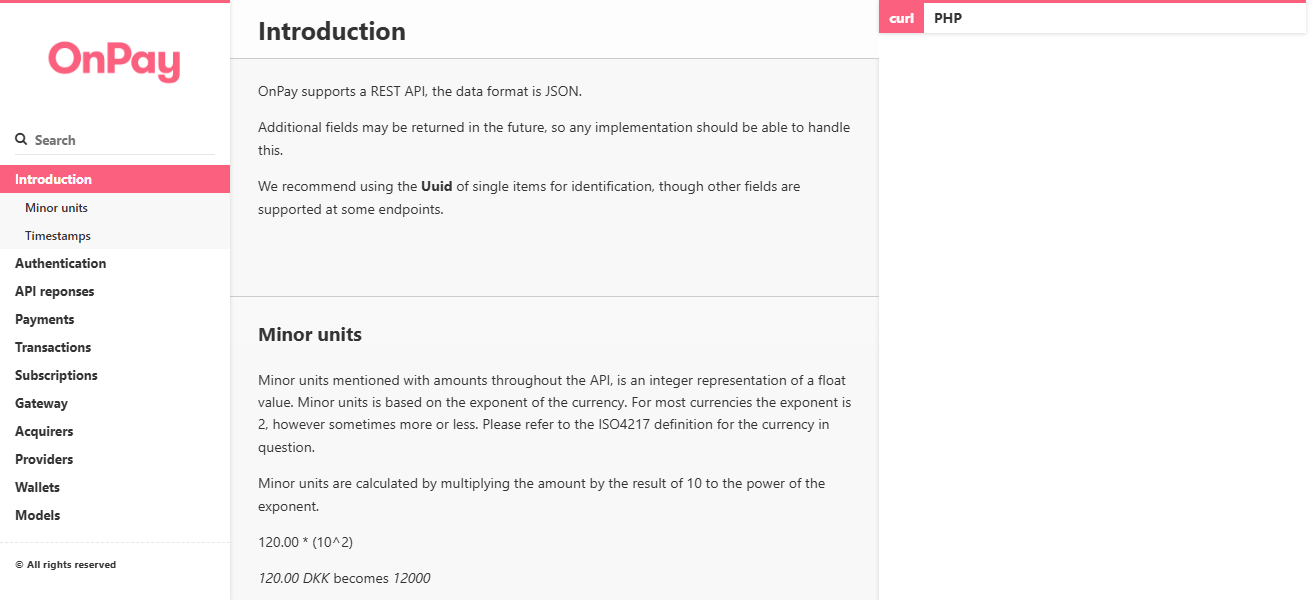The width and height of the screenshot is (1312, 600).
Task: Open the Wallets documentation
Action: pyautogui.click(x=37, y=487)
